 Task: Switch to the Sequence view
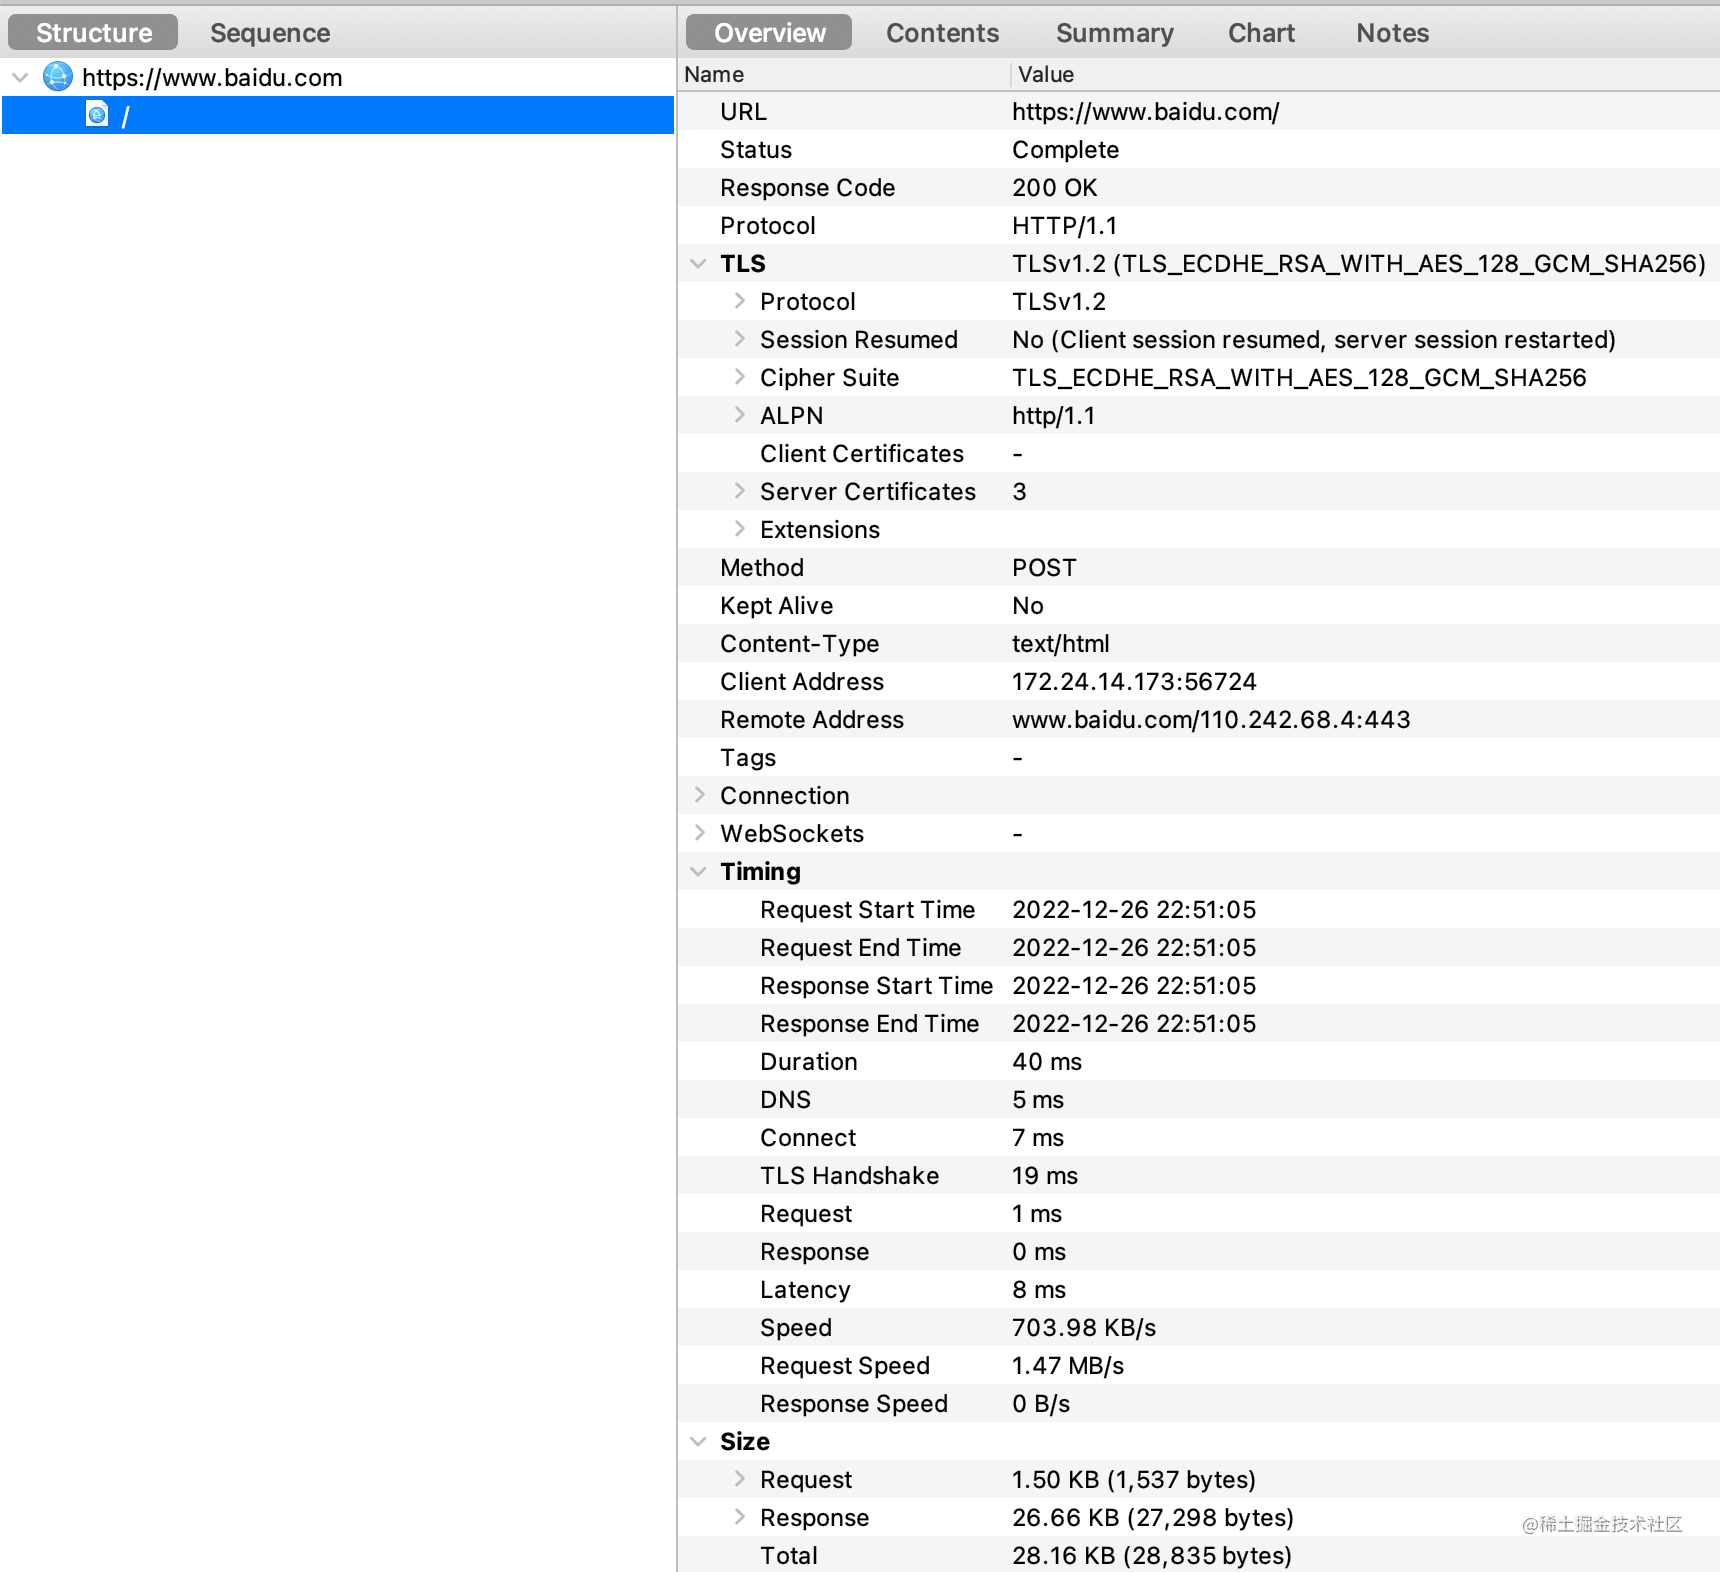[270, 32]
